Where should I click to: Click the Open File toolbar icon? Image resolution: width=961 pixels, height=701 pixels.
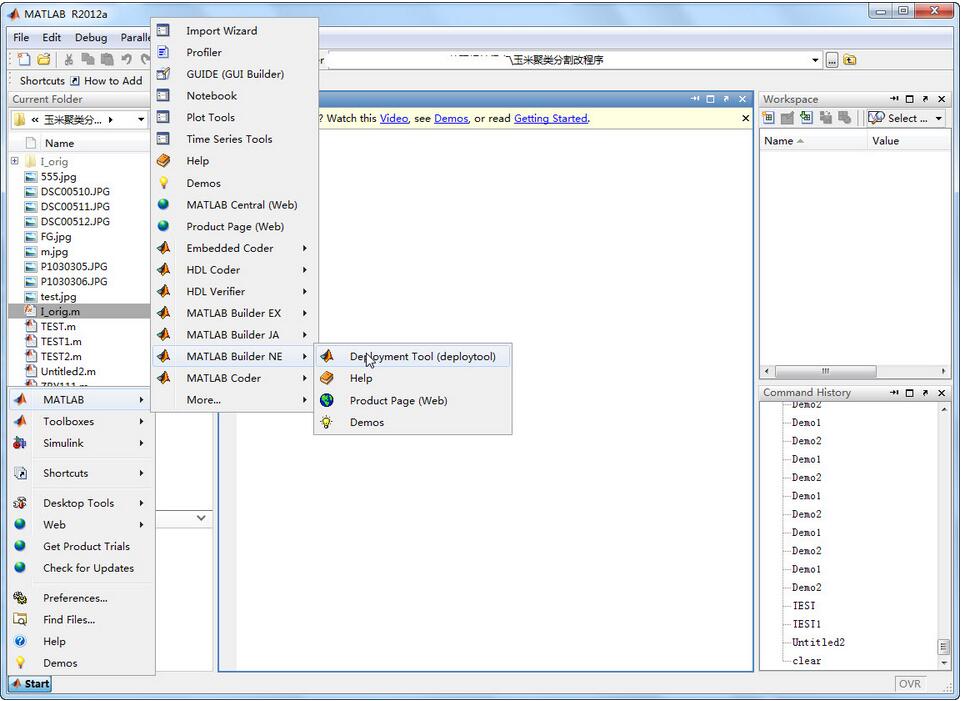click(44, 59)
